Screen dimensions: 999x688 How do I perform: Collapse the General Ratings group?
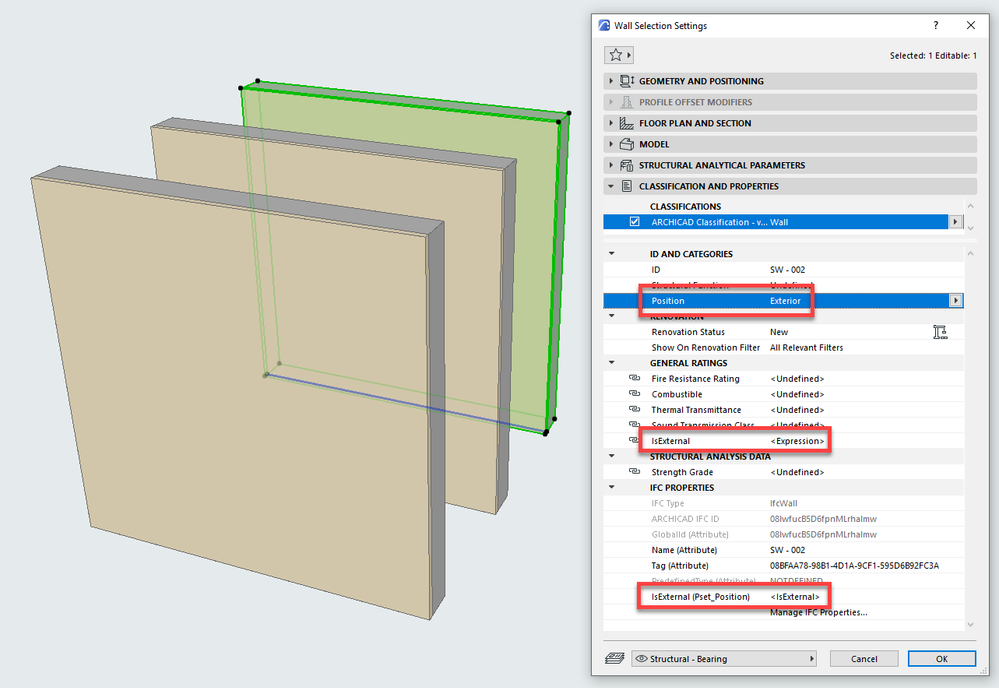pos(612,362)
